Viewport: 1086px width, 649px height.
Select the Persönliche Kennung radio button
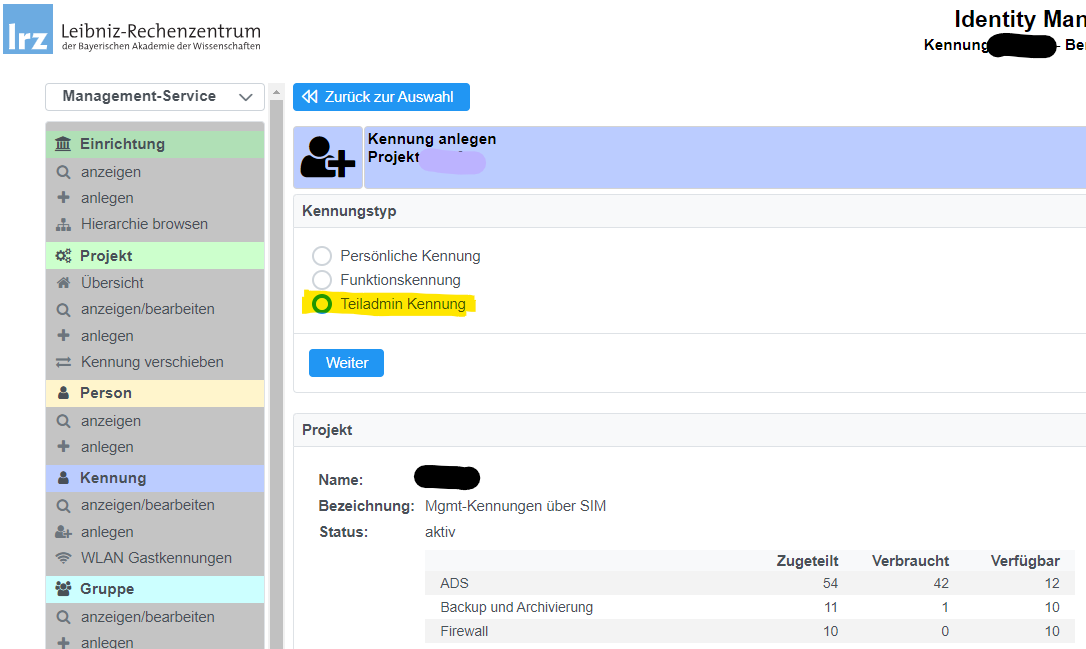[x=322, y=256]
